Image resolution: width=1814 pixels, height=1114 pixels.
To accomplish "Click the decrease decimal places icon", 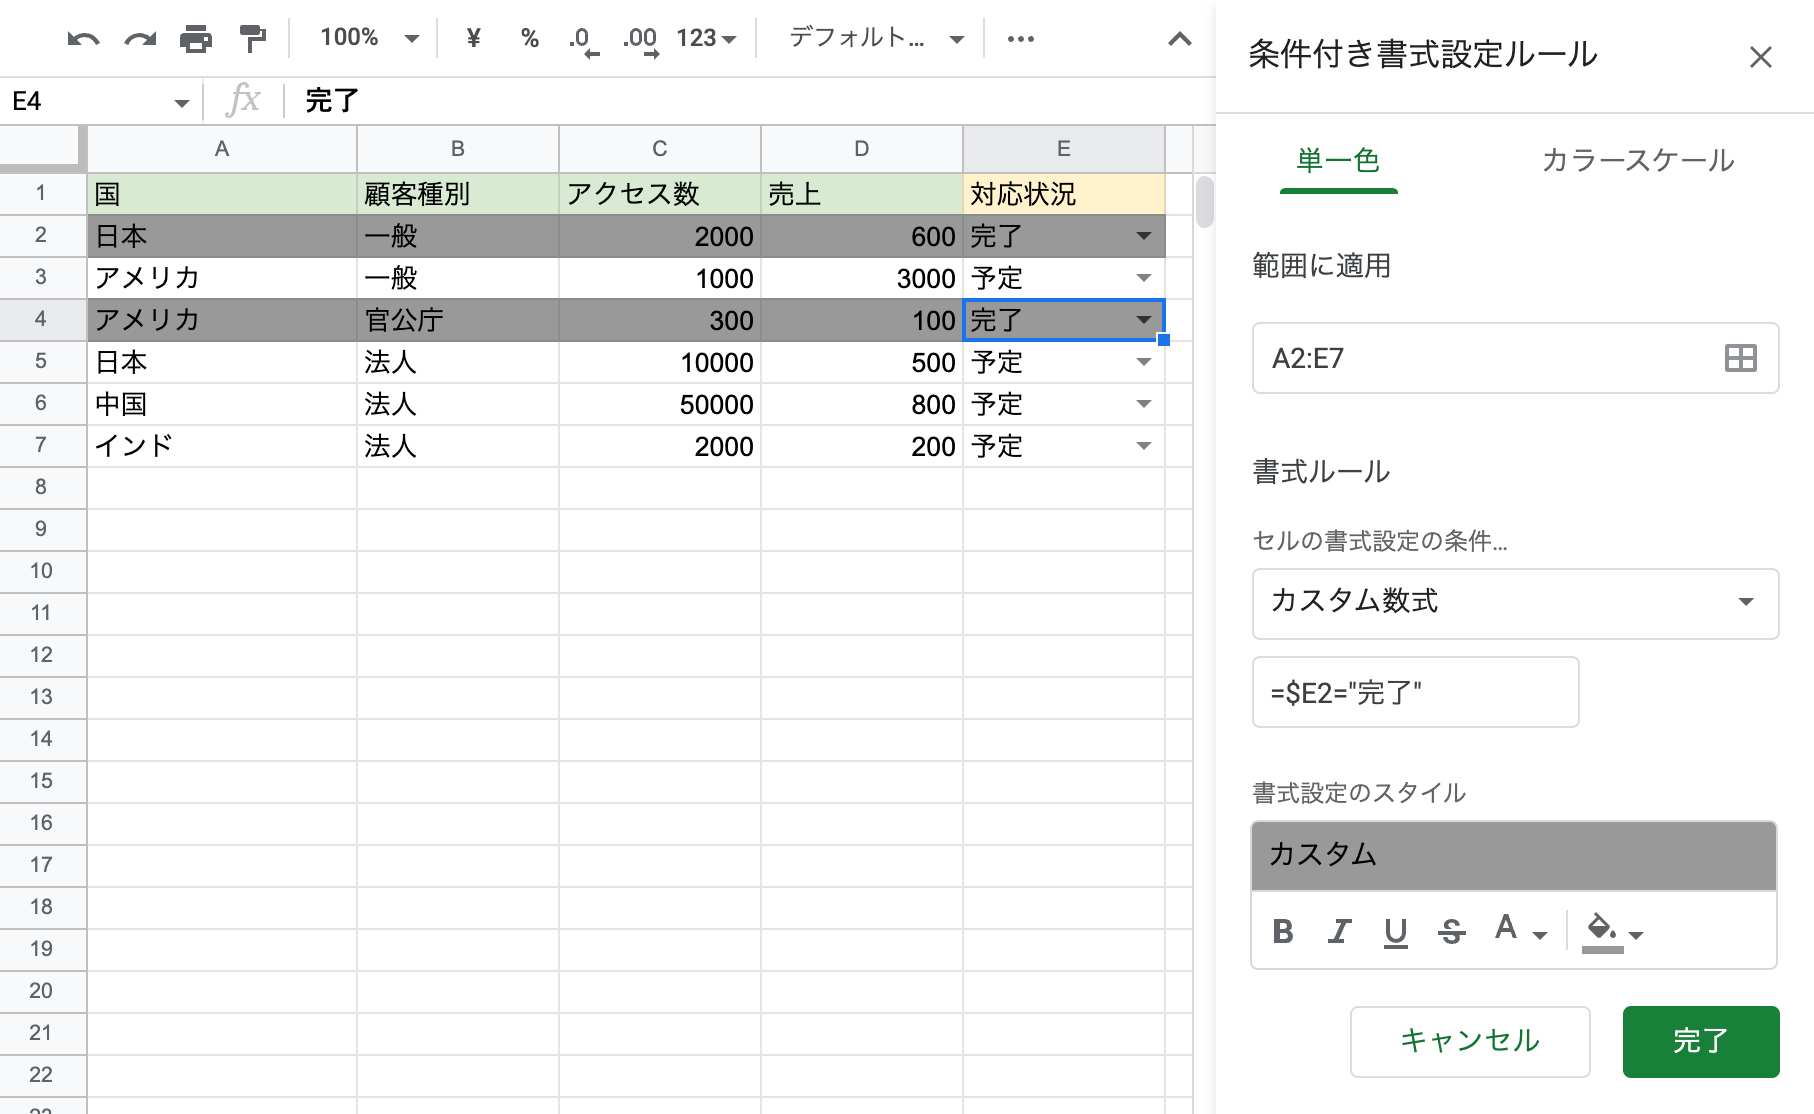I will click(x=583, y=39).
